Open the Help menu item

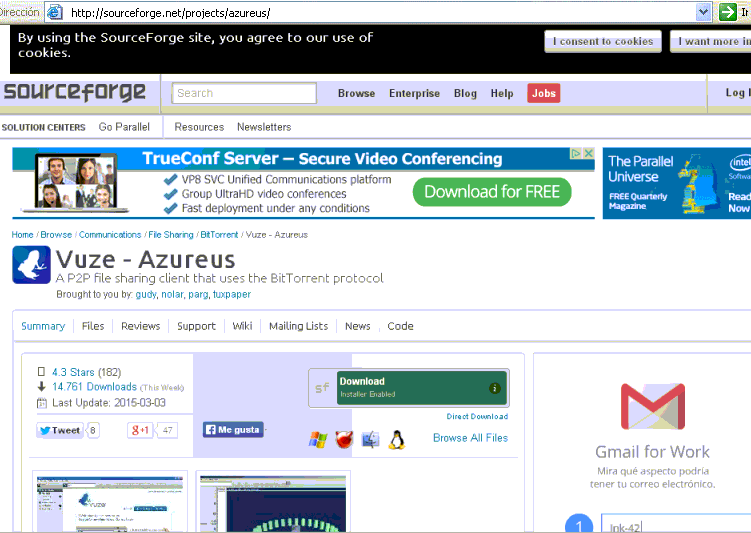point(501,93)
